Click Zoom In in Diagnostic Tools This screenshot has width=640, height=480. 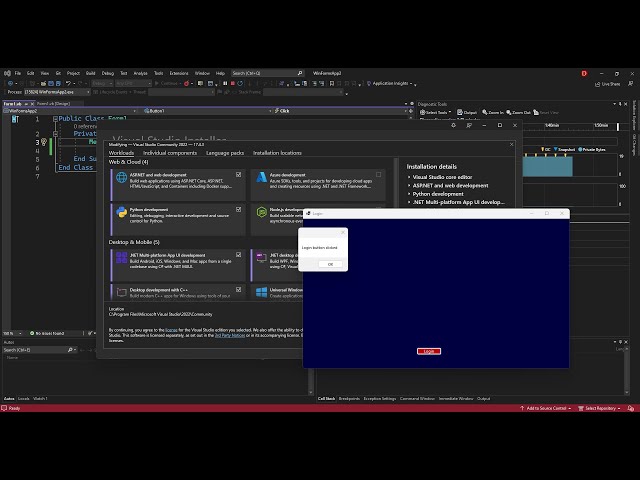pos(493,112)
